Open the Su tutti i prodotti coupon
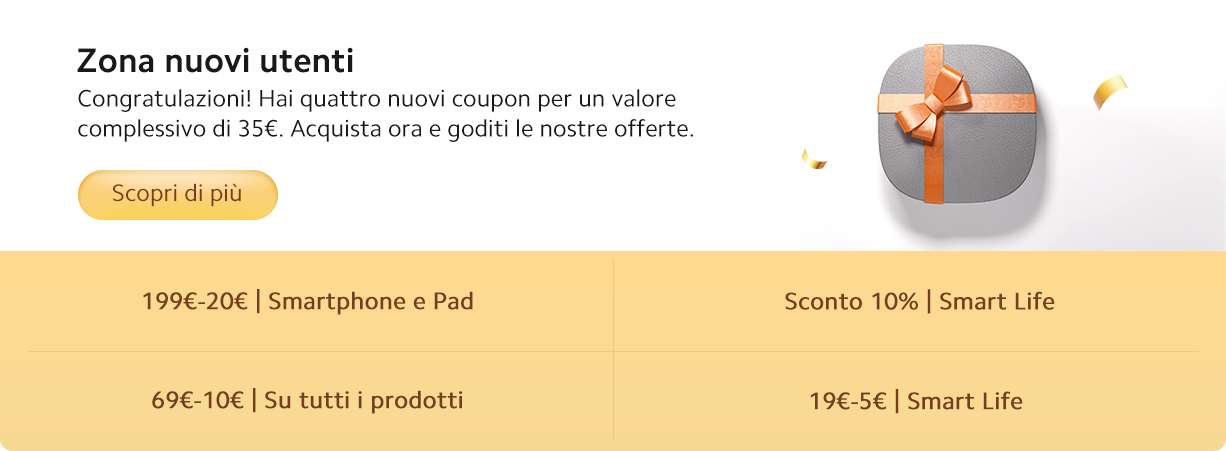Screen dimensions: 1226x451 (x=364, y=401)
